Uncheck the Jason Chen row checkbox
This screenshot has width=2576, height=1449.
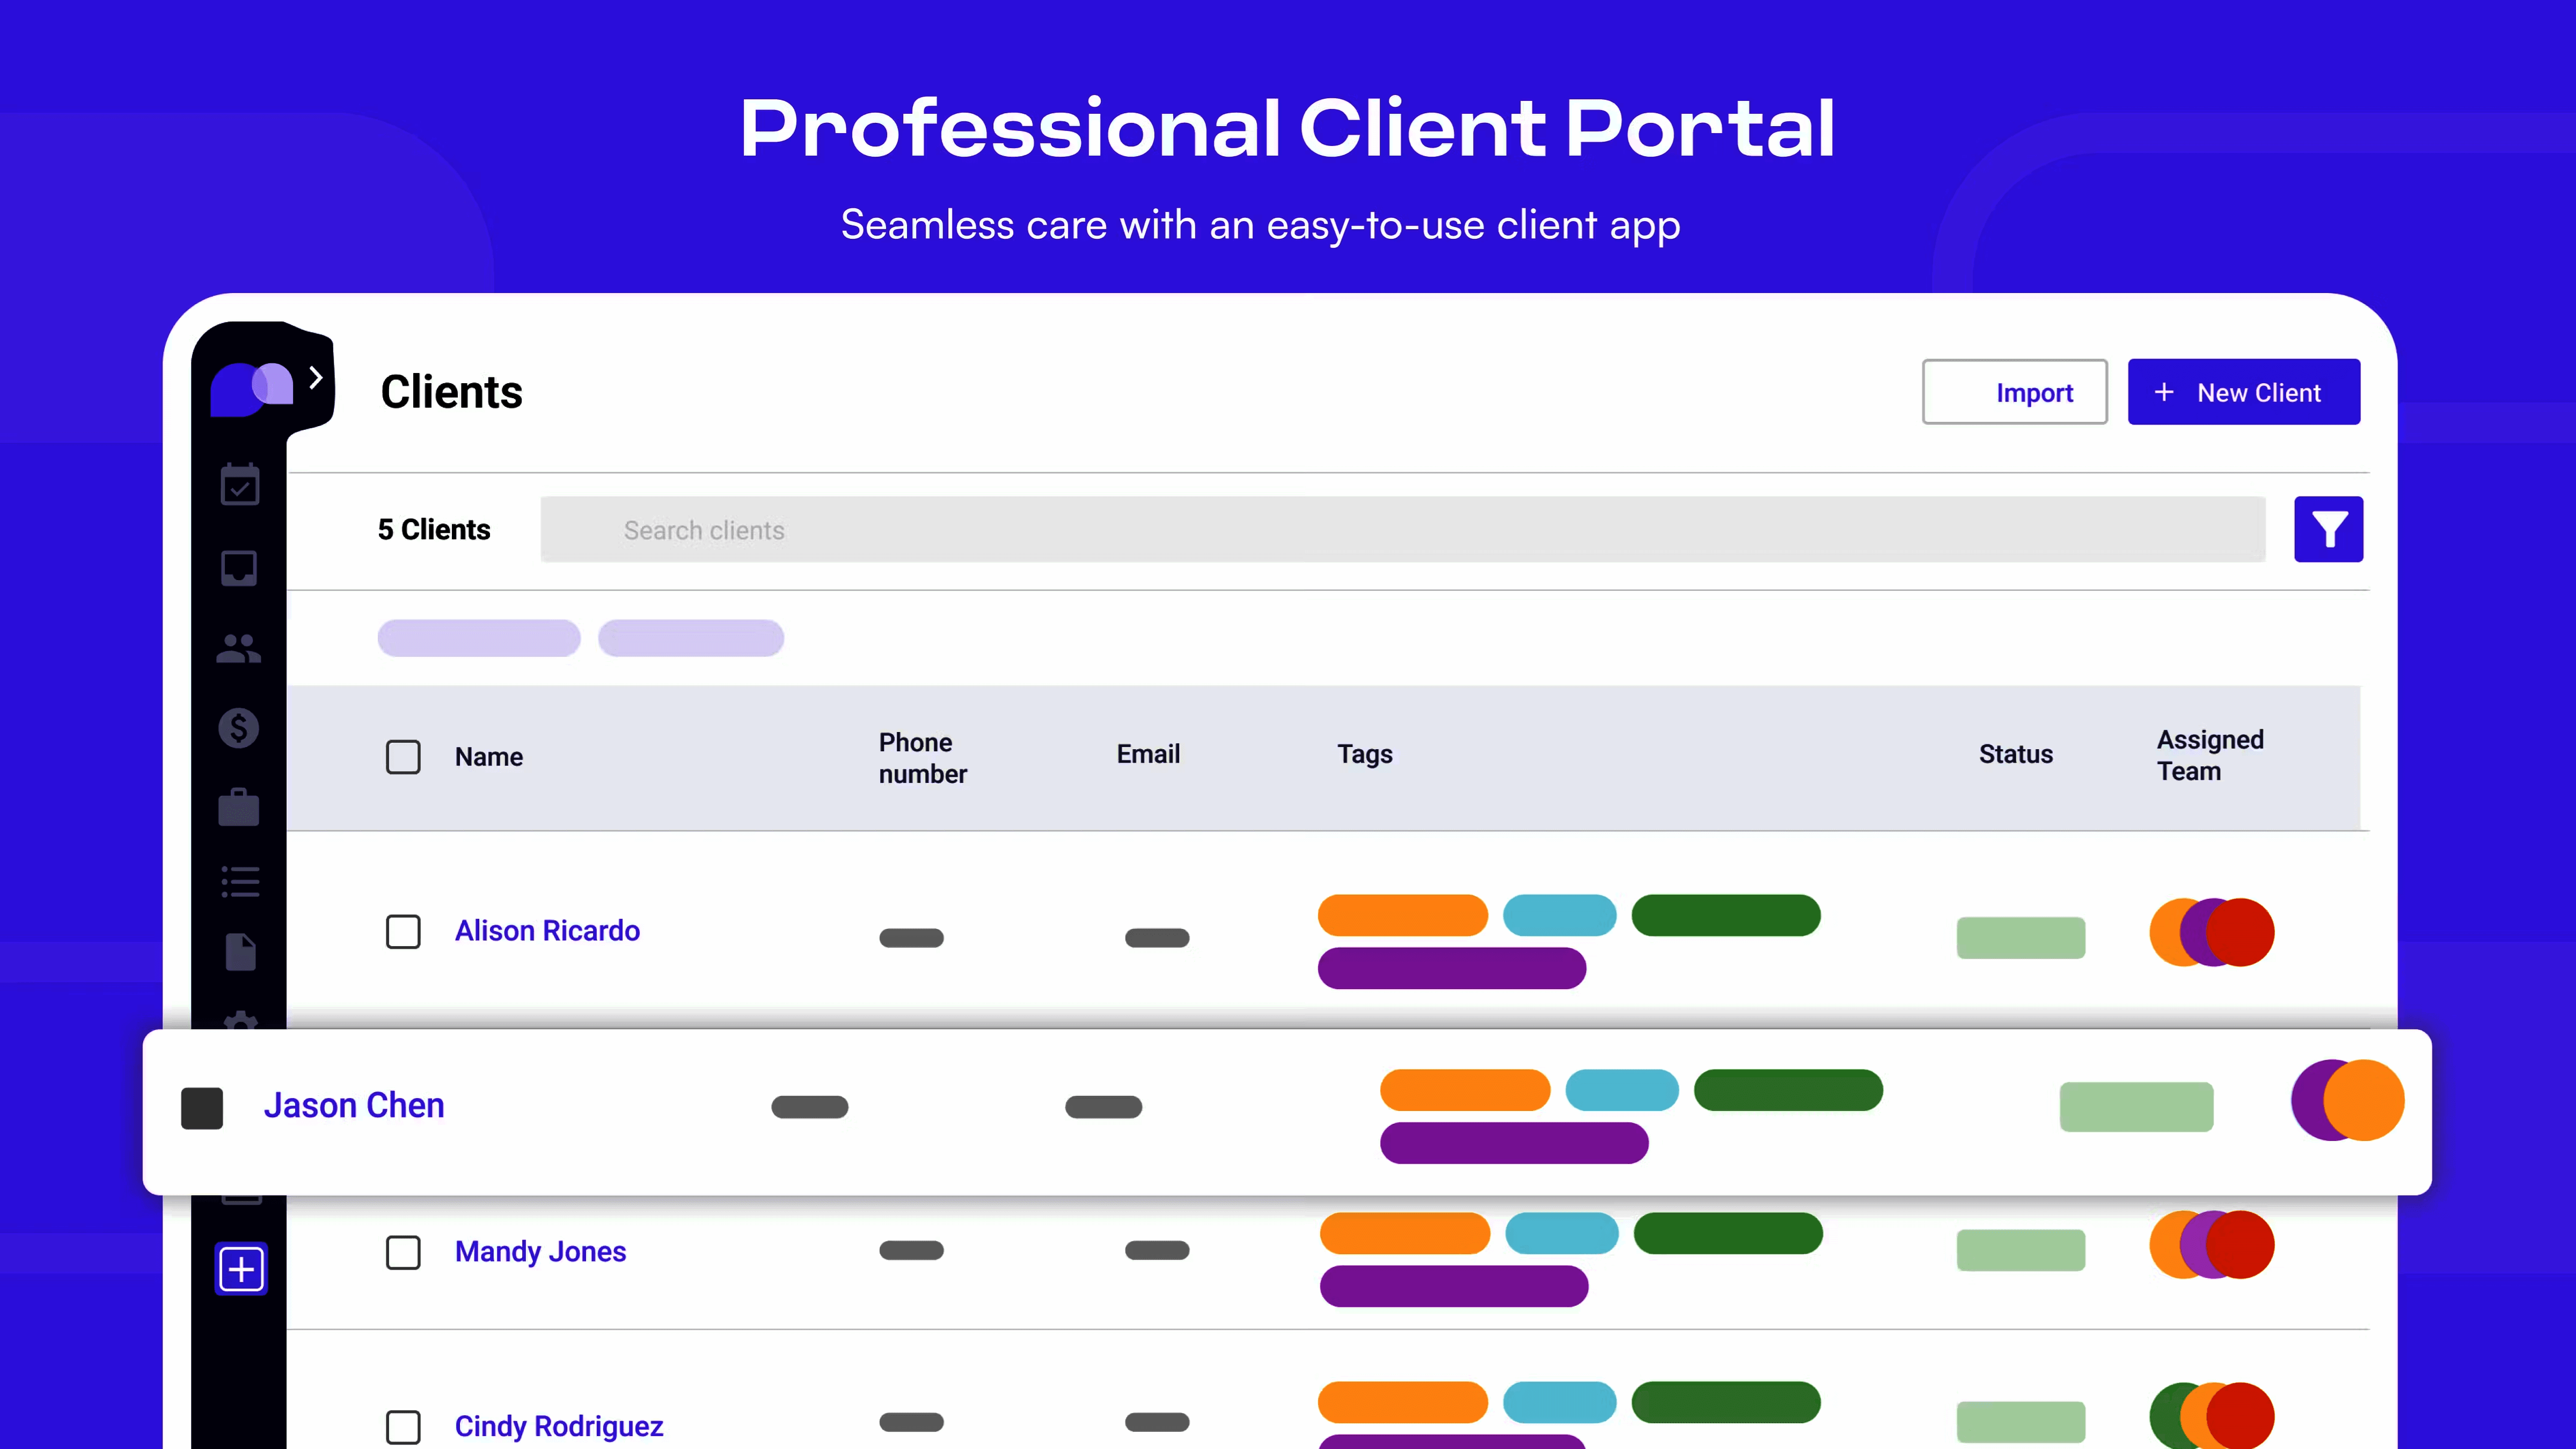202,1108
